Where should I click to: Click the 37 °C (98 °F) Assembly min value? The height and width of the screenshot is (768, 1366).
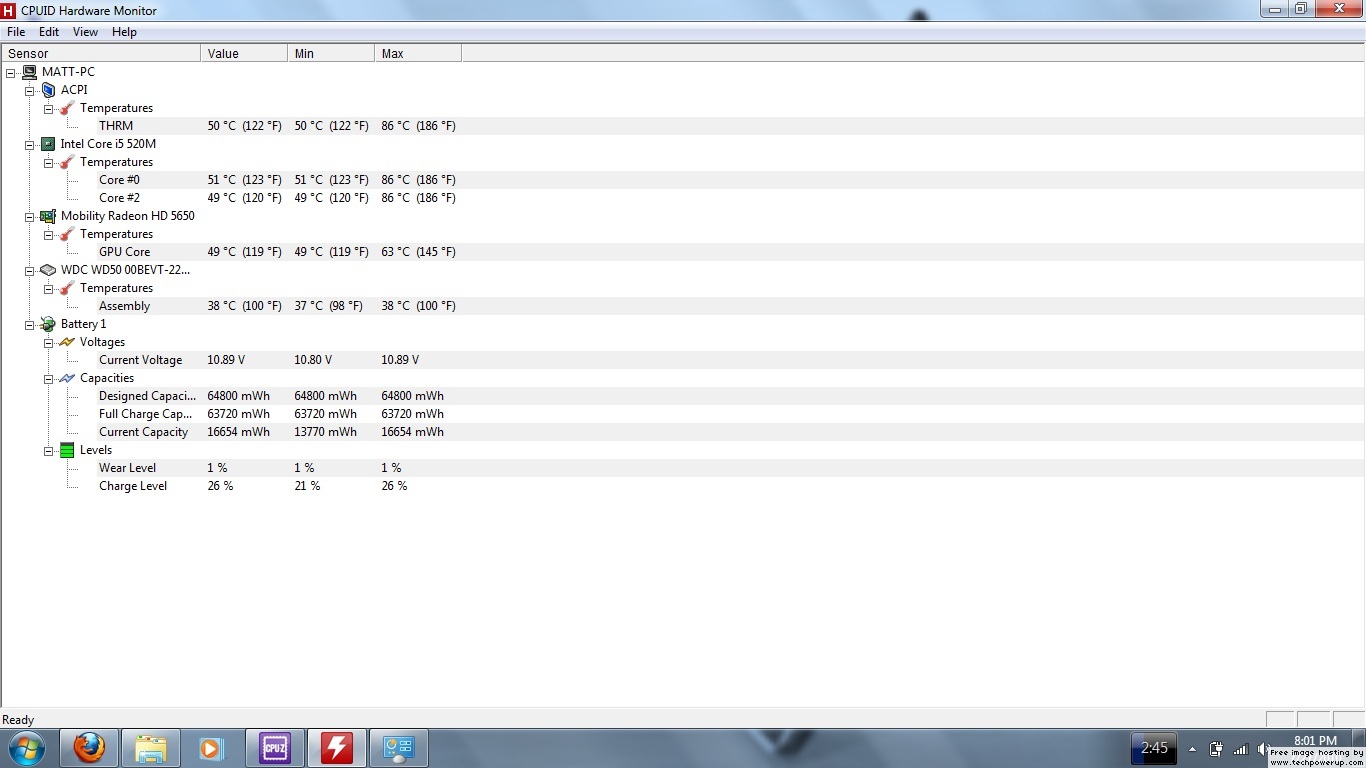pyautogui.click(x=328, y=306)
